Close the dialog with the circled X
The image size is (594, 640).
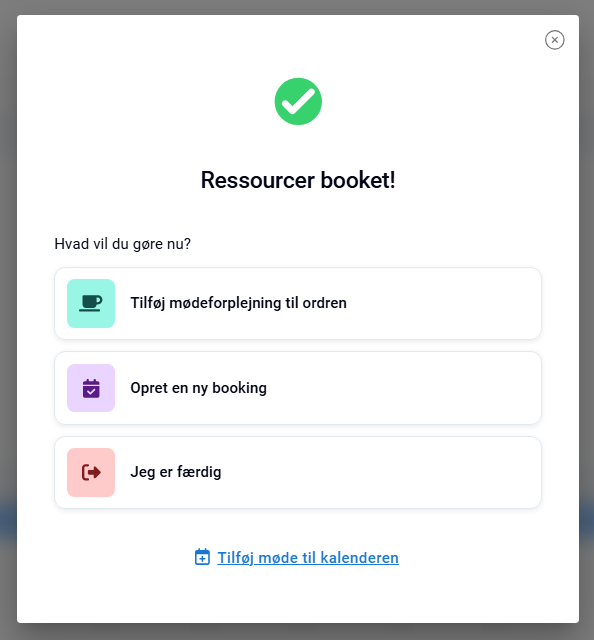554,40
